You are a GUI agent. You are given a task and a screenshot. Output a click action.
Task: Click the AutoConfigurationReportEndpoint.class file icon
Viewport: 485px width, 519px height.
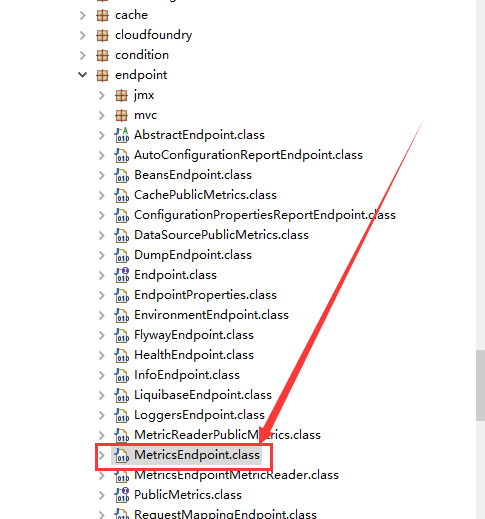[x=122, y=155]
